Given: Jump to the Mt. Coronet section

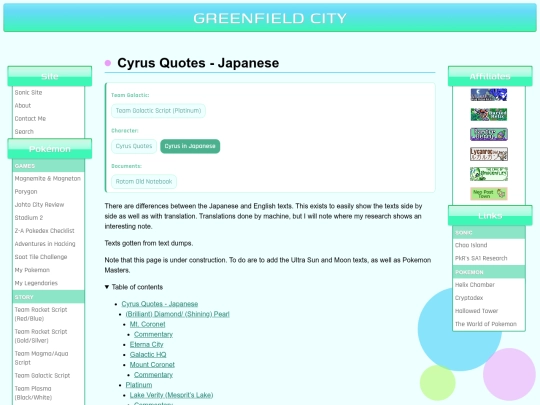Looking at the screenshot, I should pos(147,324).
